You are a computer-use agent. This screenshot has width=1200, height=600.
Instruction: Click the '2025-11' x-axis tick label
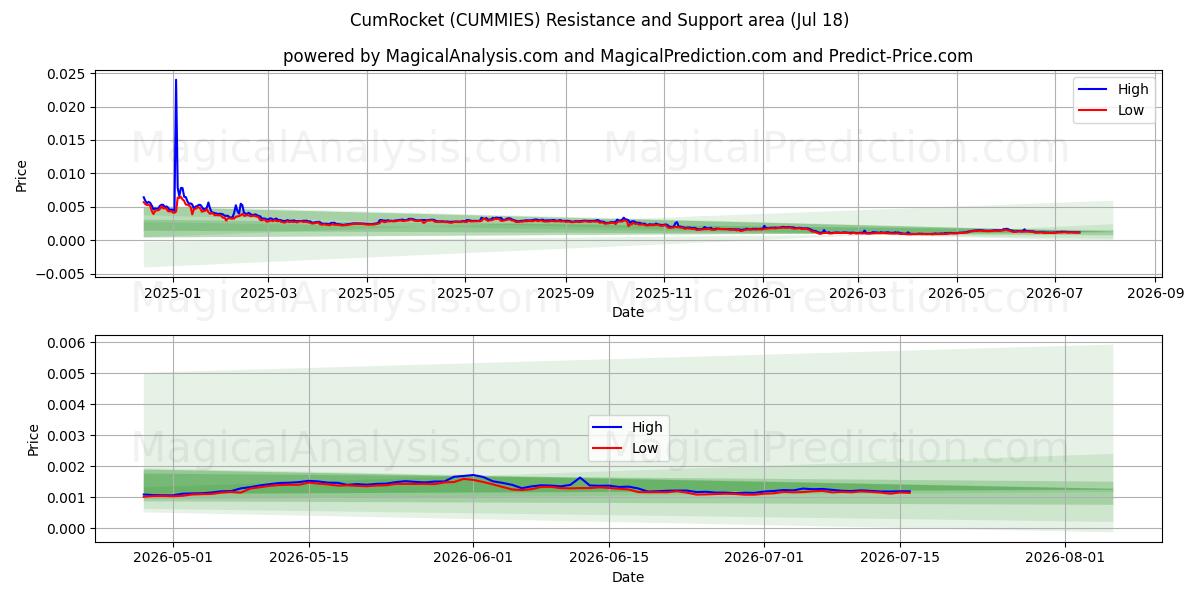[664, 293]
